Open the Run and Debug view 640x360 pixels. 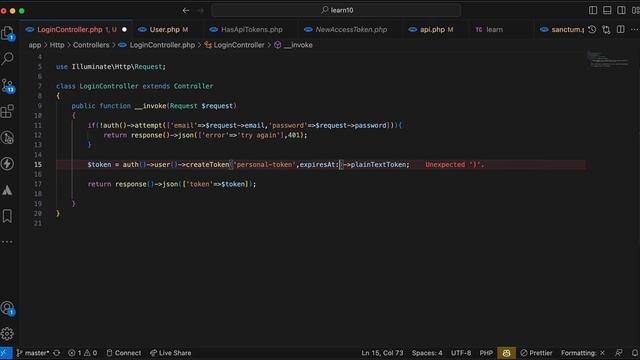[x=7, y=138]
